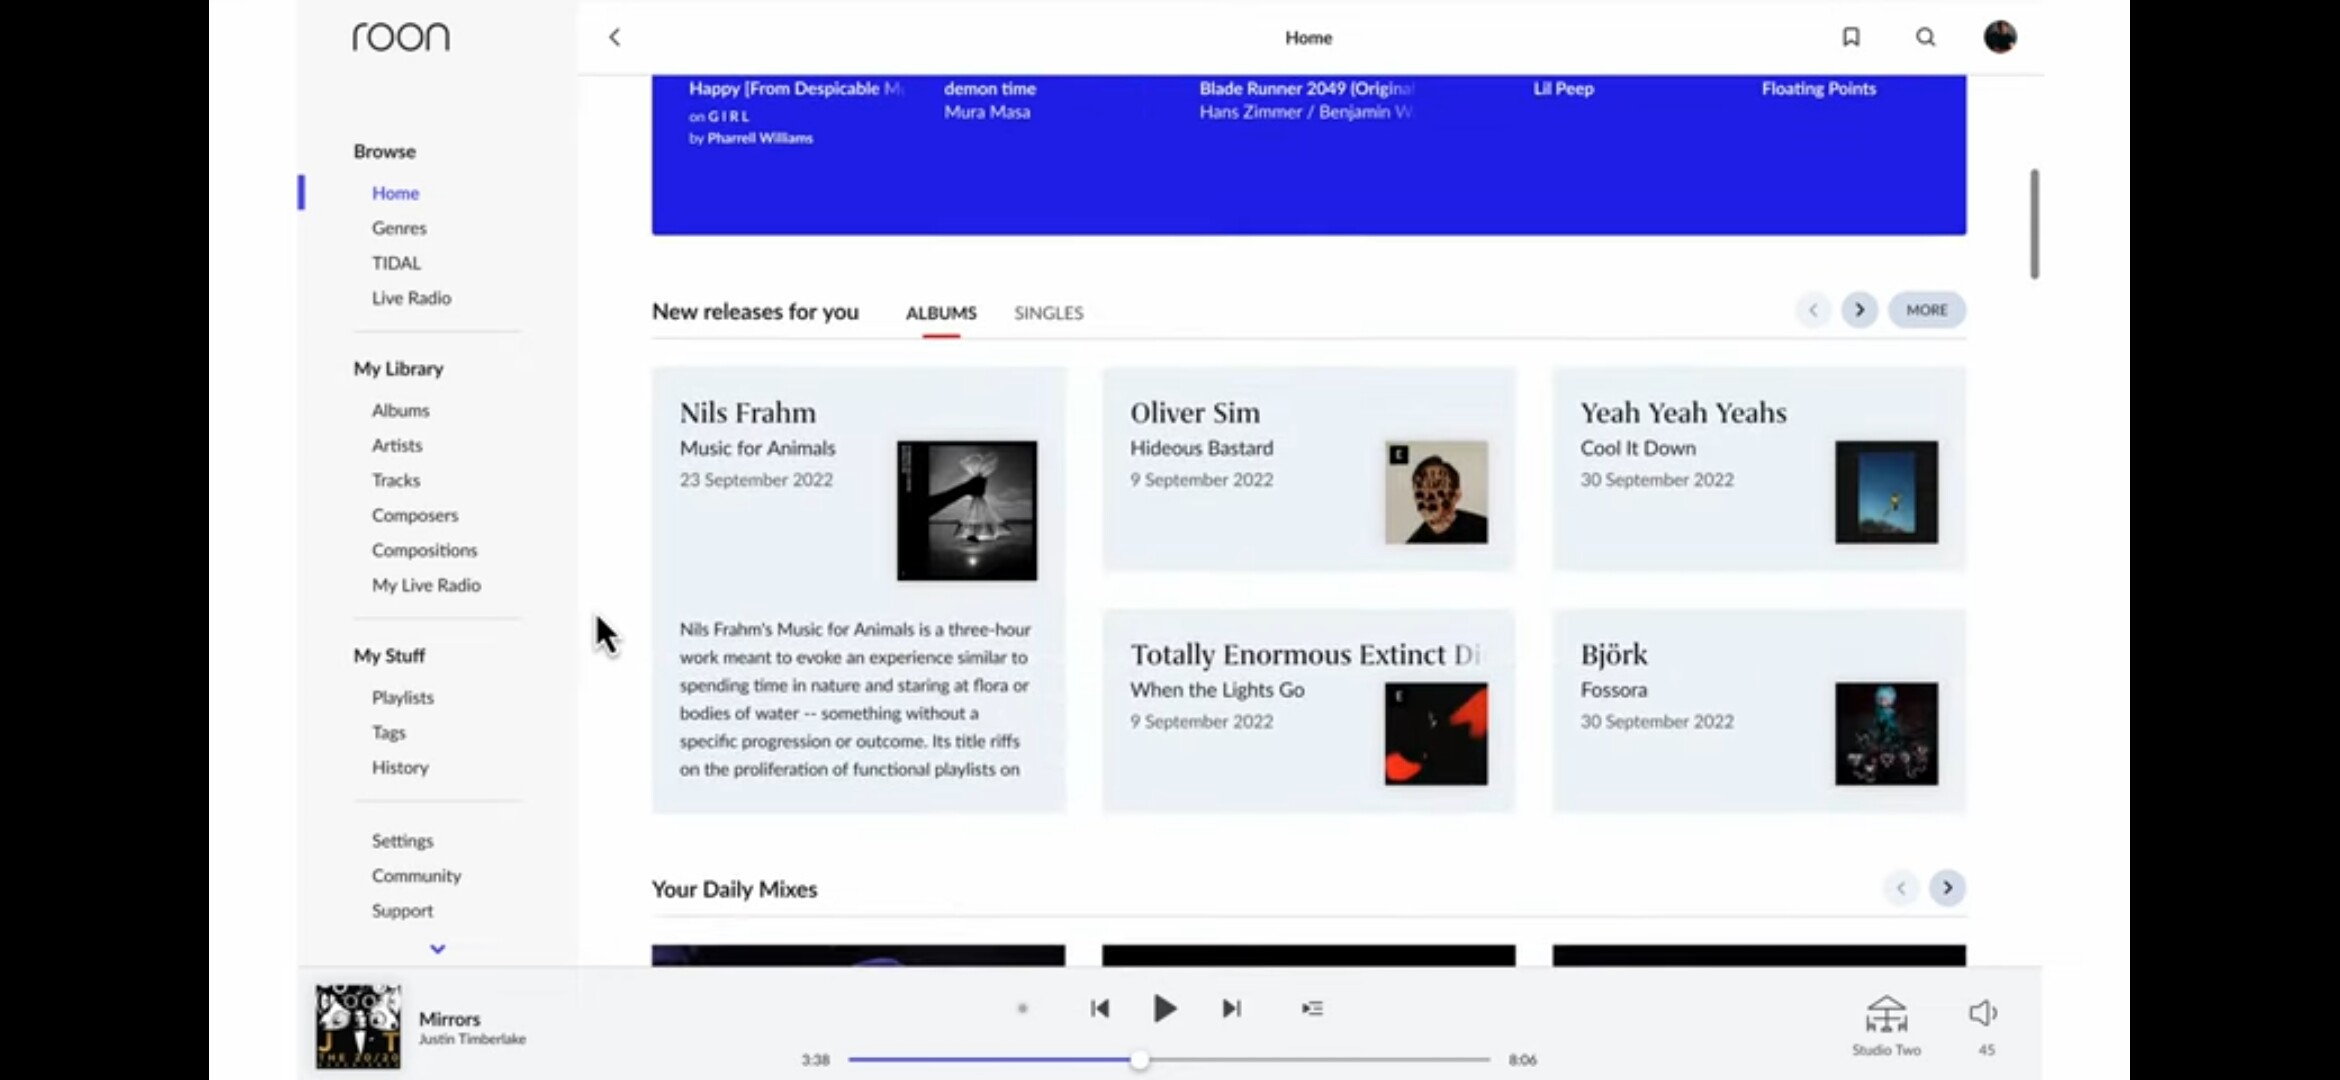Click the roon logo
Image resolution: width=2340 pixels, height=1080 pixels.
401,37
